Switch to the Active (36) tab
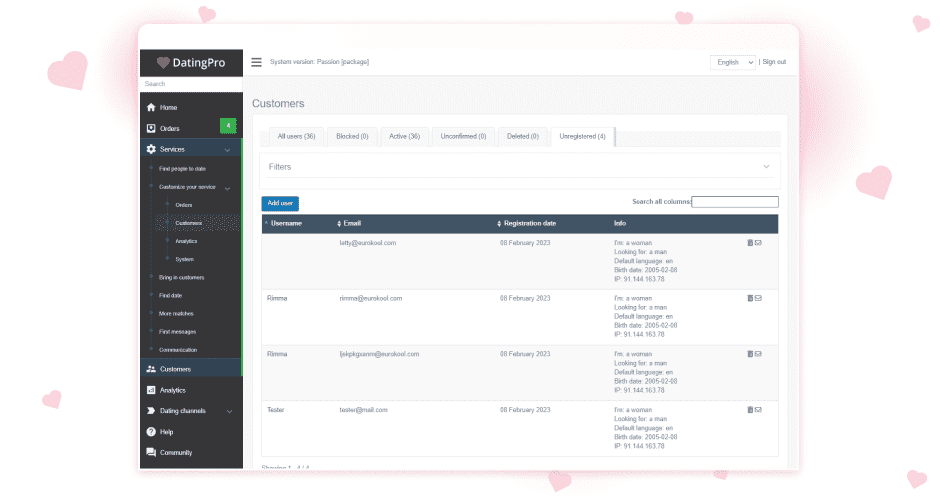 [405, 137]
